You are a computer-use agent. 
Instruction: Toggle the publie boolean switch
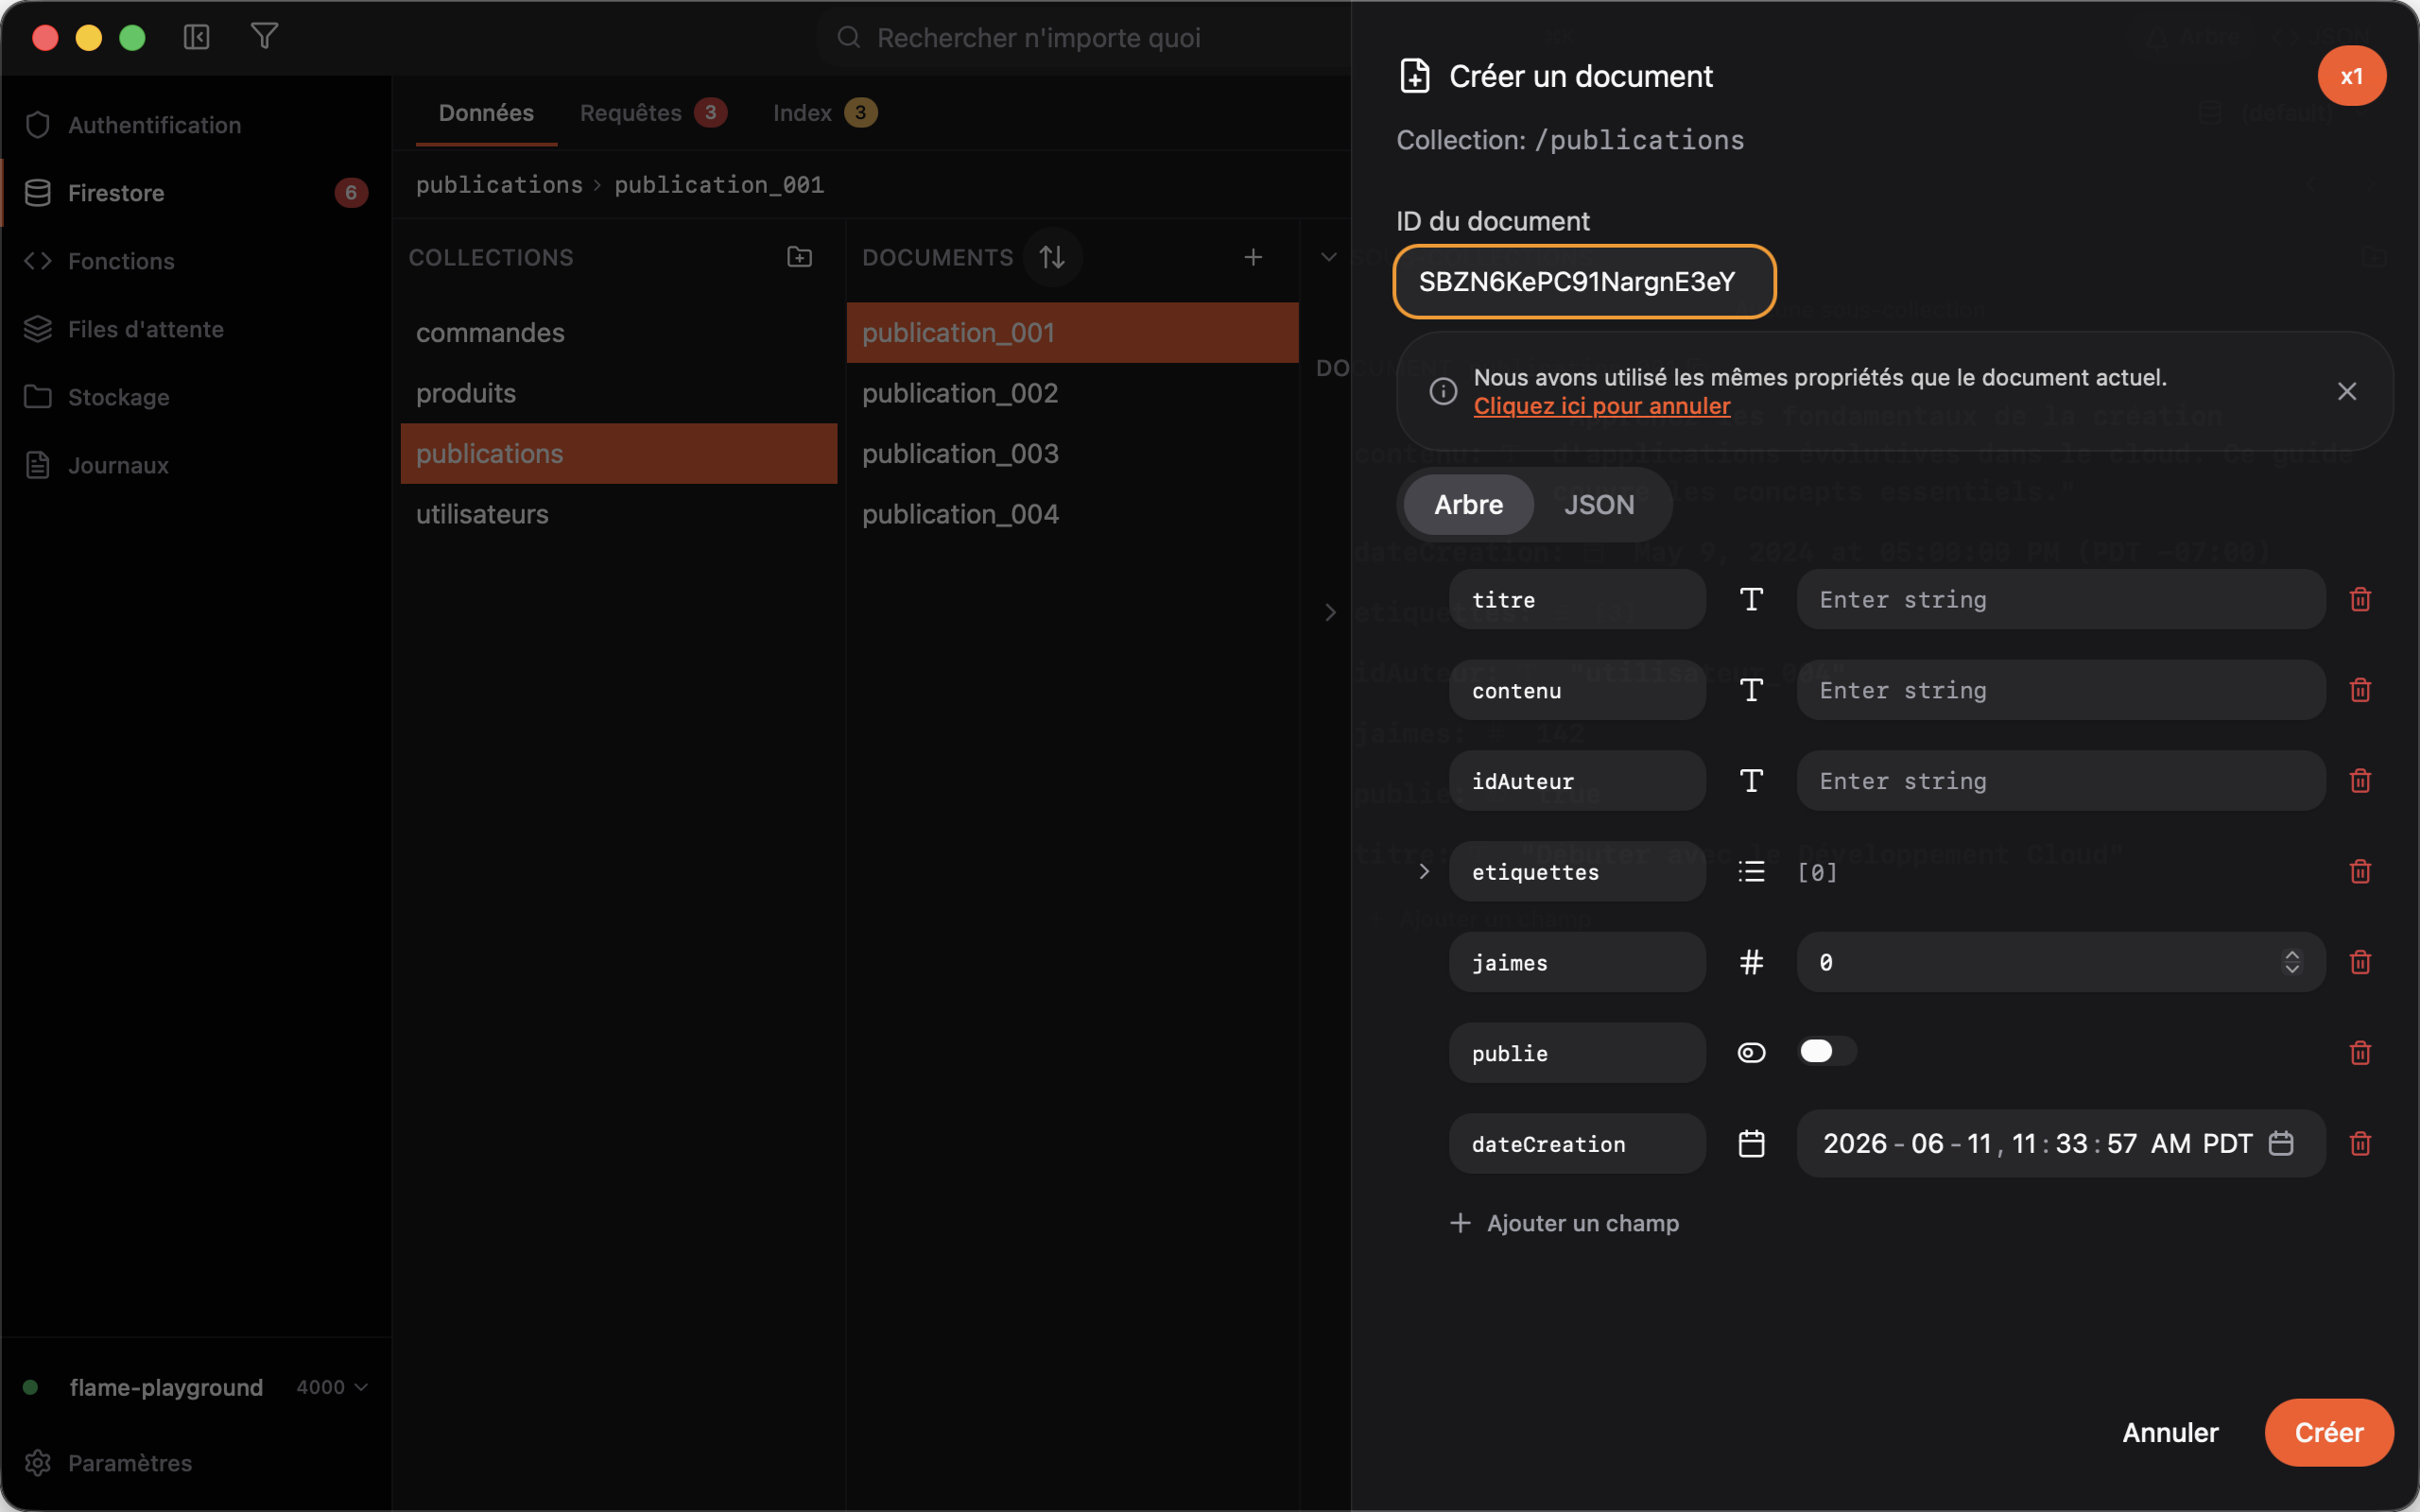coord(1827,1051)
